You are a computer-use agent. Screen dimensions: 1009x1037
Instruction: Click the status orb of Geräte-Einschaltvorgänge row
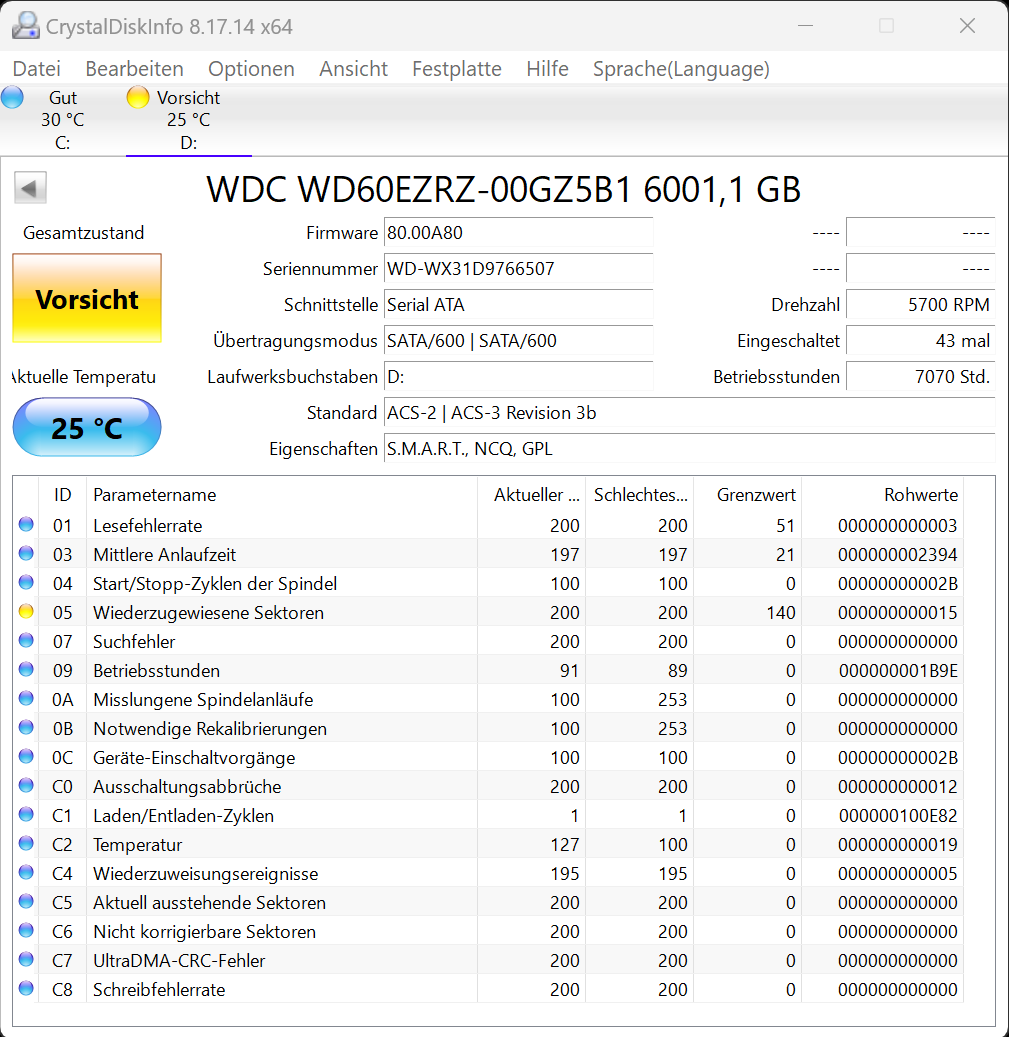click(x=26, y=757)
